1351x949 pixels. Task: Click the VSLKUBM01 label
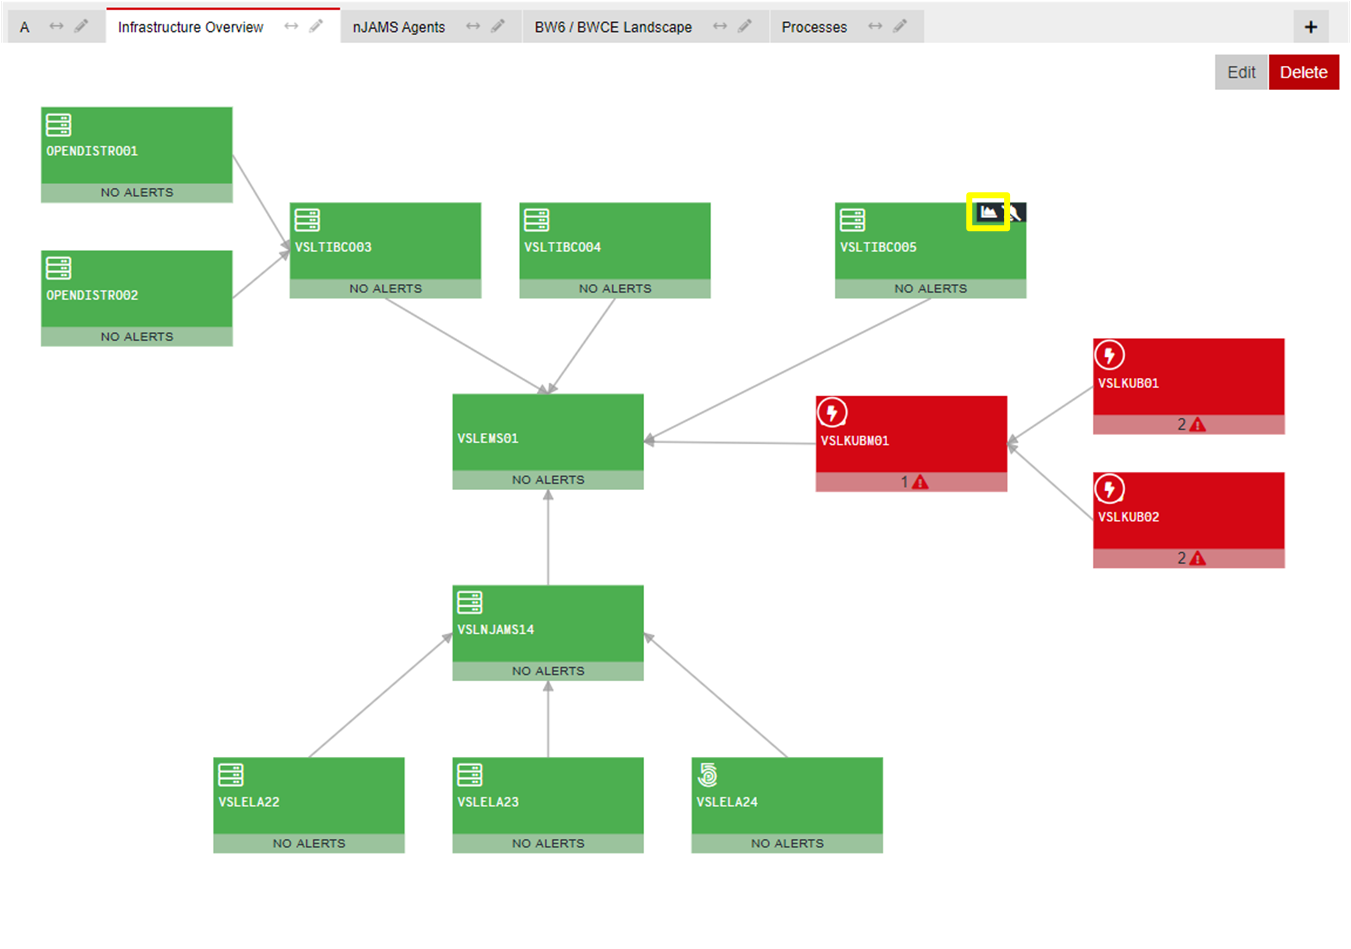click(855, 440)
